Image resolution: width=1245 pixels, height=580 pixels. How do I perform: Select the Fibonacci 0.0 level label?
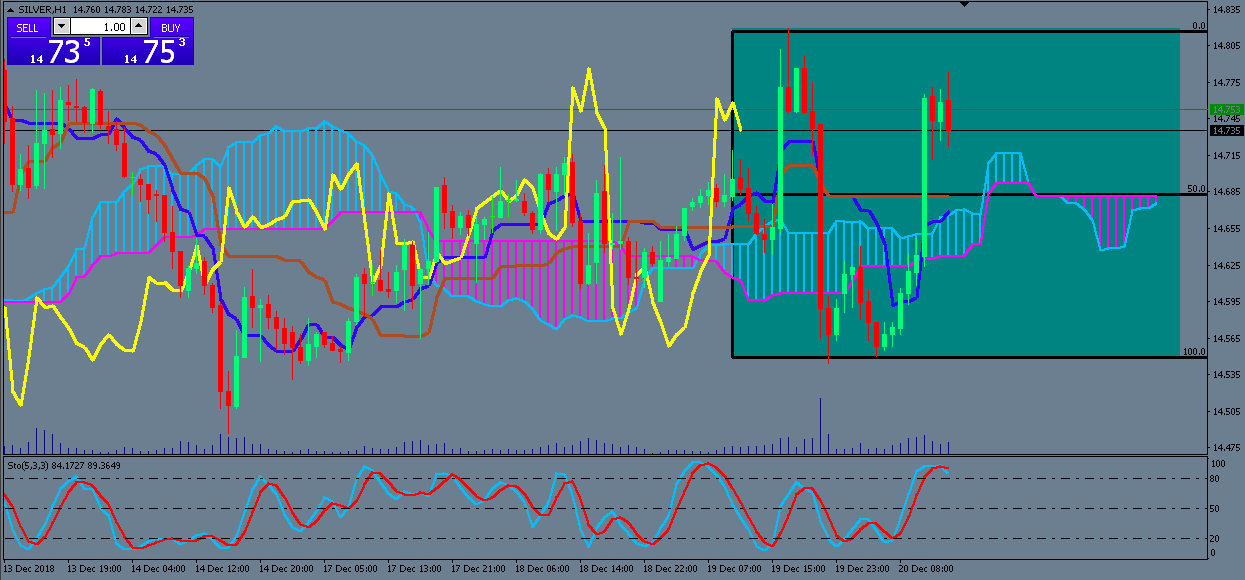tap(1197, 26)
